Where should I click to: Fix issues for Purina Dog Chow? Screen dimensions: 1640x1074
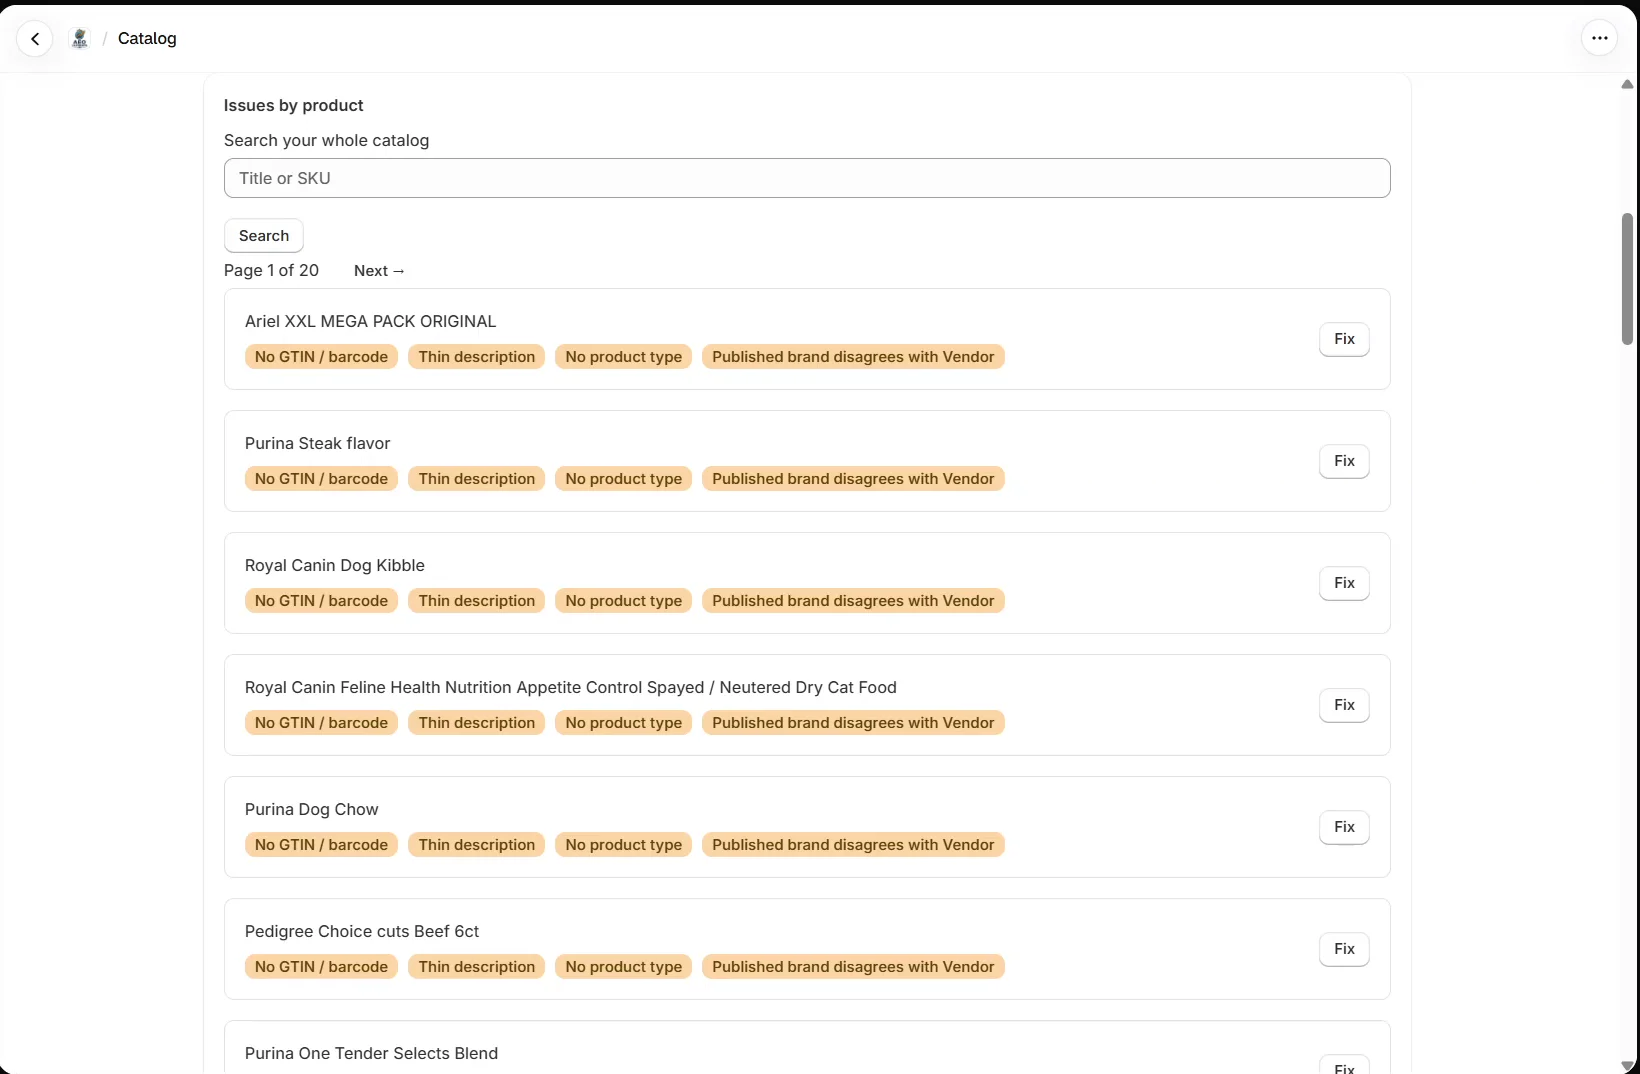coord(1344,827)
